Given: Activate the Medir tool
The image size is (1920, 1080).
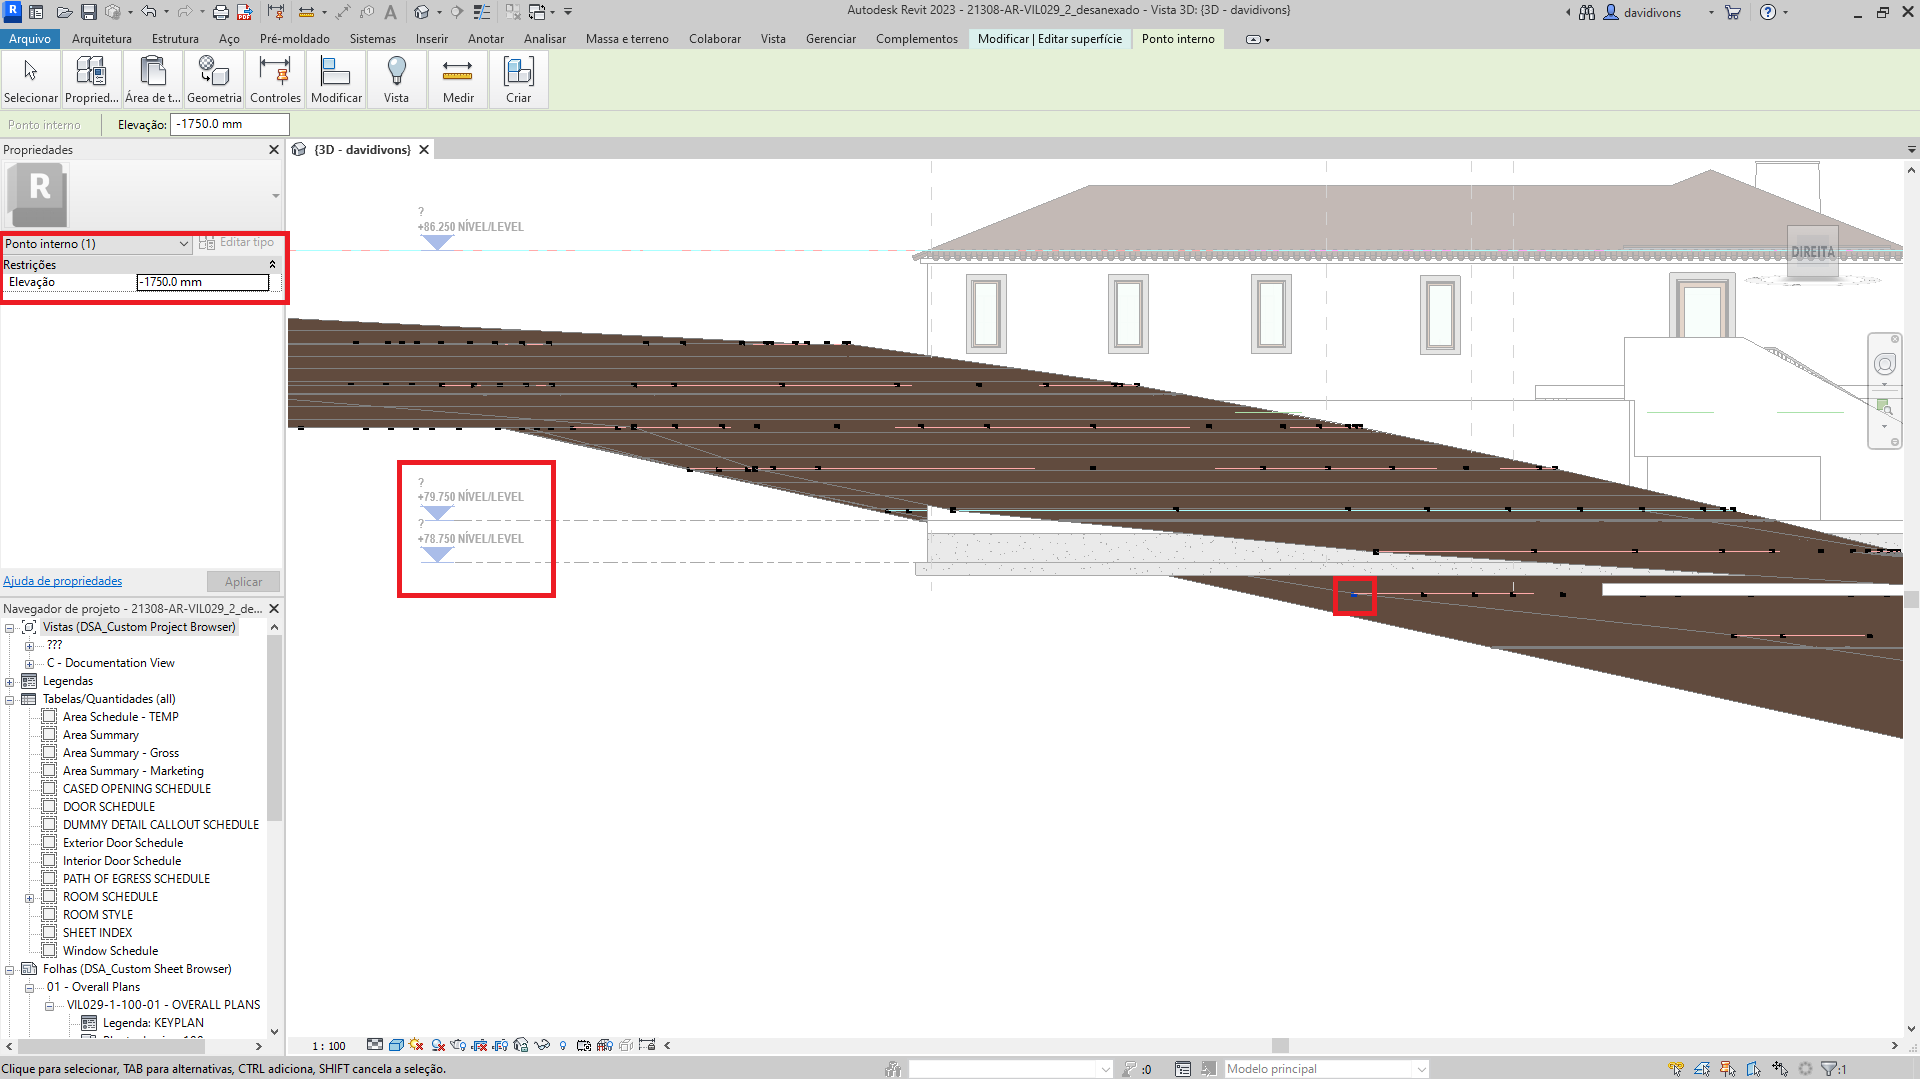Looking at the screenshot, I should pos(457,78).
